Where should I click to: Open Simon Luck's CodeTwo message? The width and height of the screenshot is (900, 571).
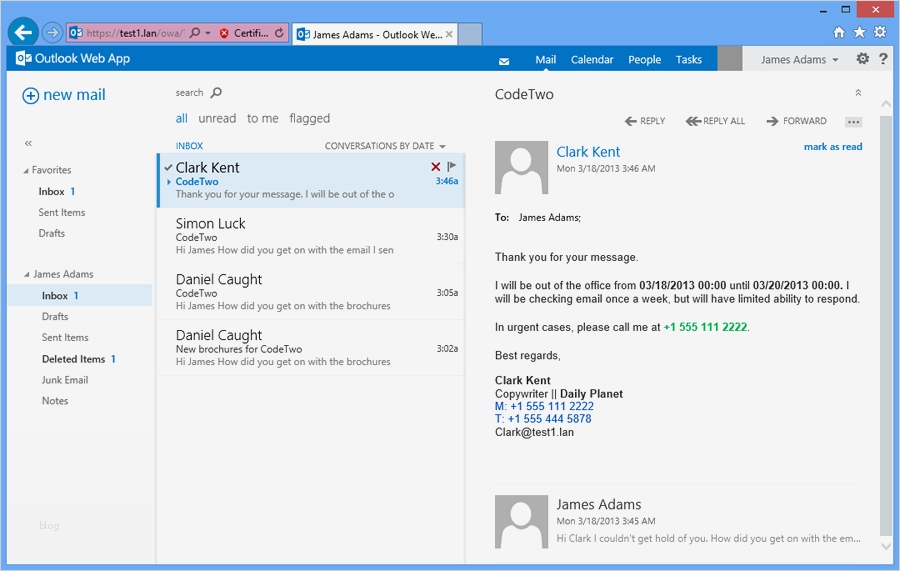[311, 236]
